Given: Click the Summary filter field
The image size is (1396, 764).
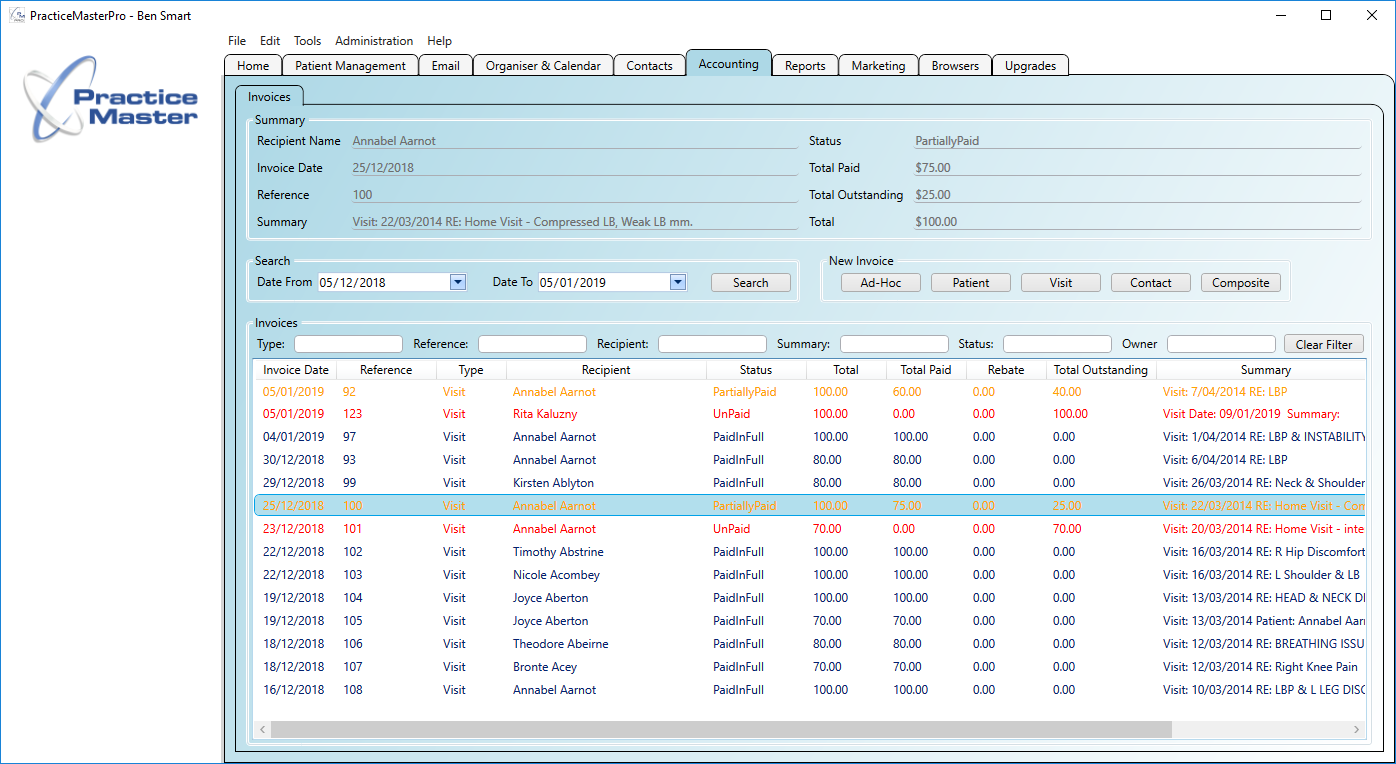Looking at the screenshot, I should (x=894, y=343).
